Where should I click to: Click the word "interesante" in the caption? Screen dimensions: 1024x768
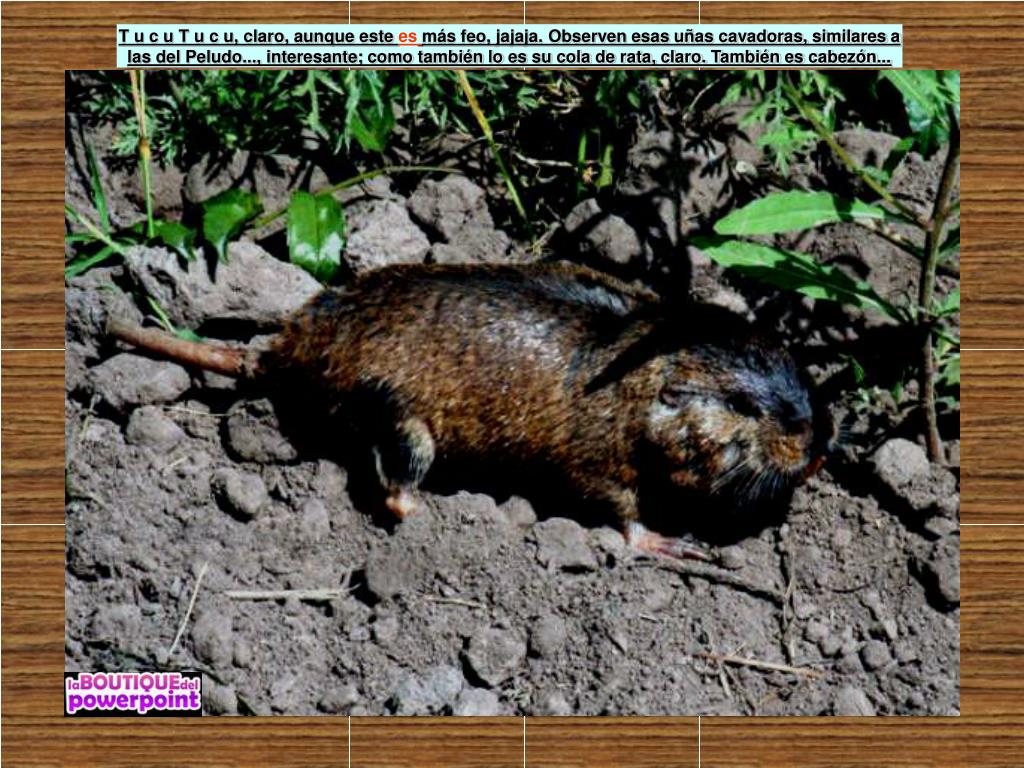click(313, 57)
